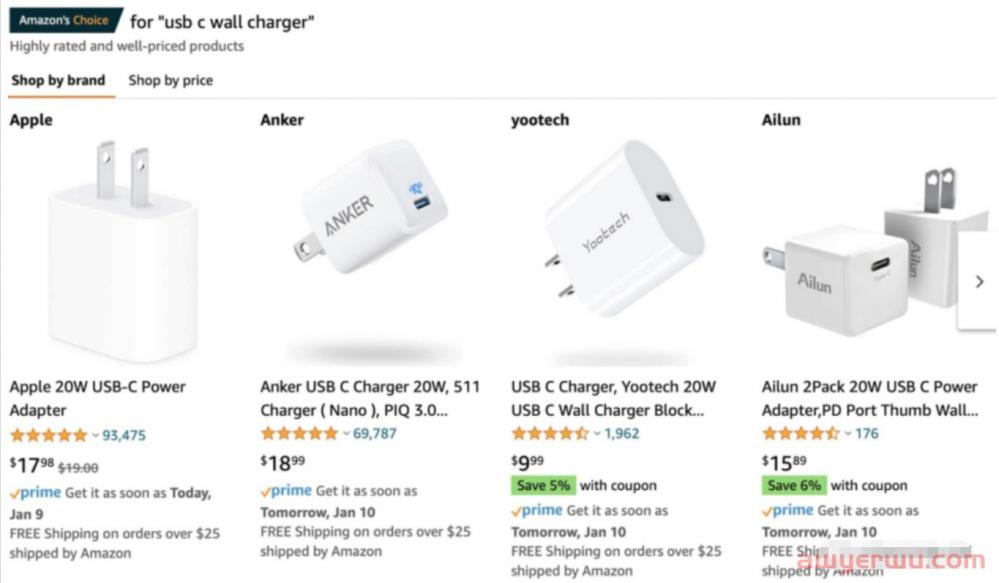Click the Save 5% coupon badge
Viewport: 999px width, 583px height.
tap(543, 486)
